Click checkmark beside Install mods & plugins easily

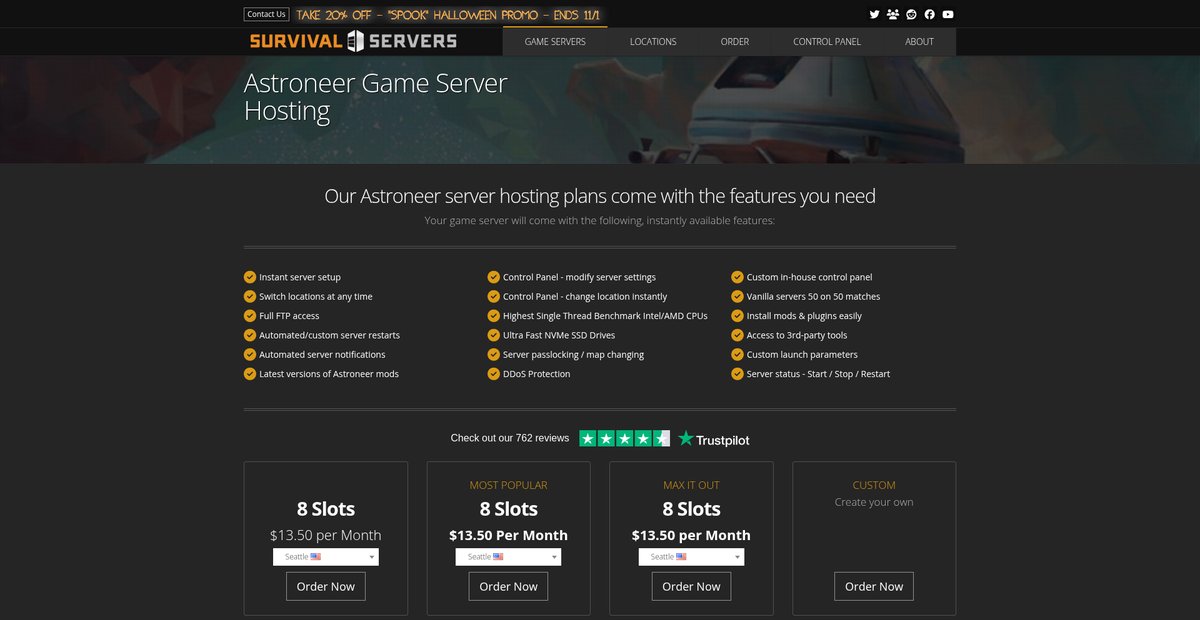coord(738,316)
